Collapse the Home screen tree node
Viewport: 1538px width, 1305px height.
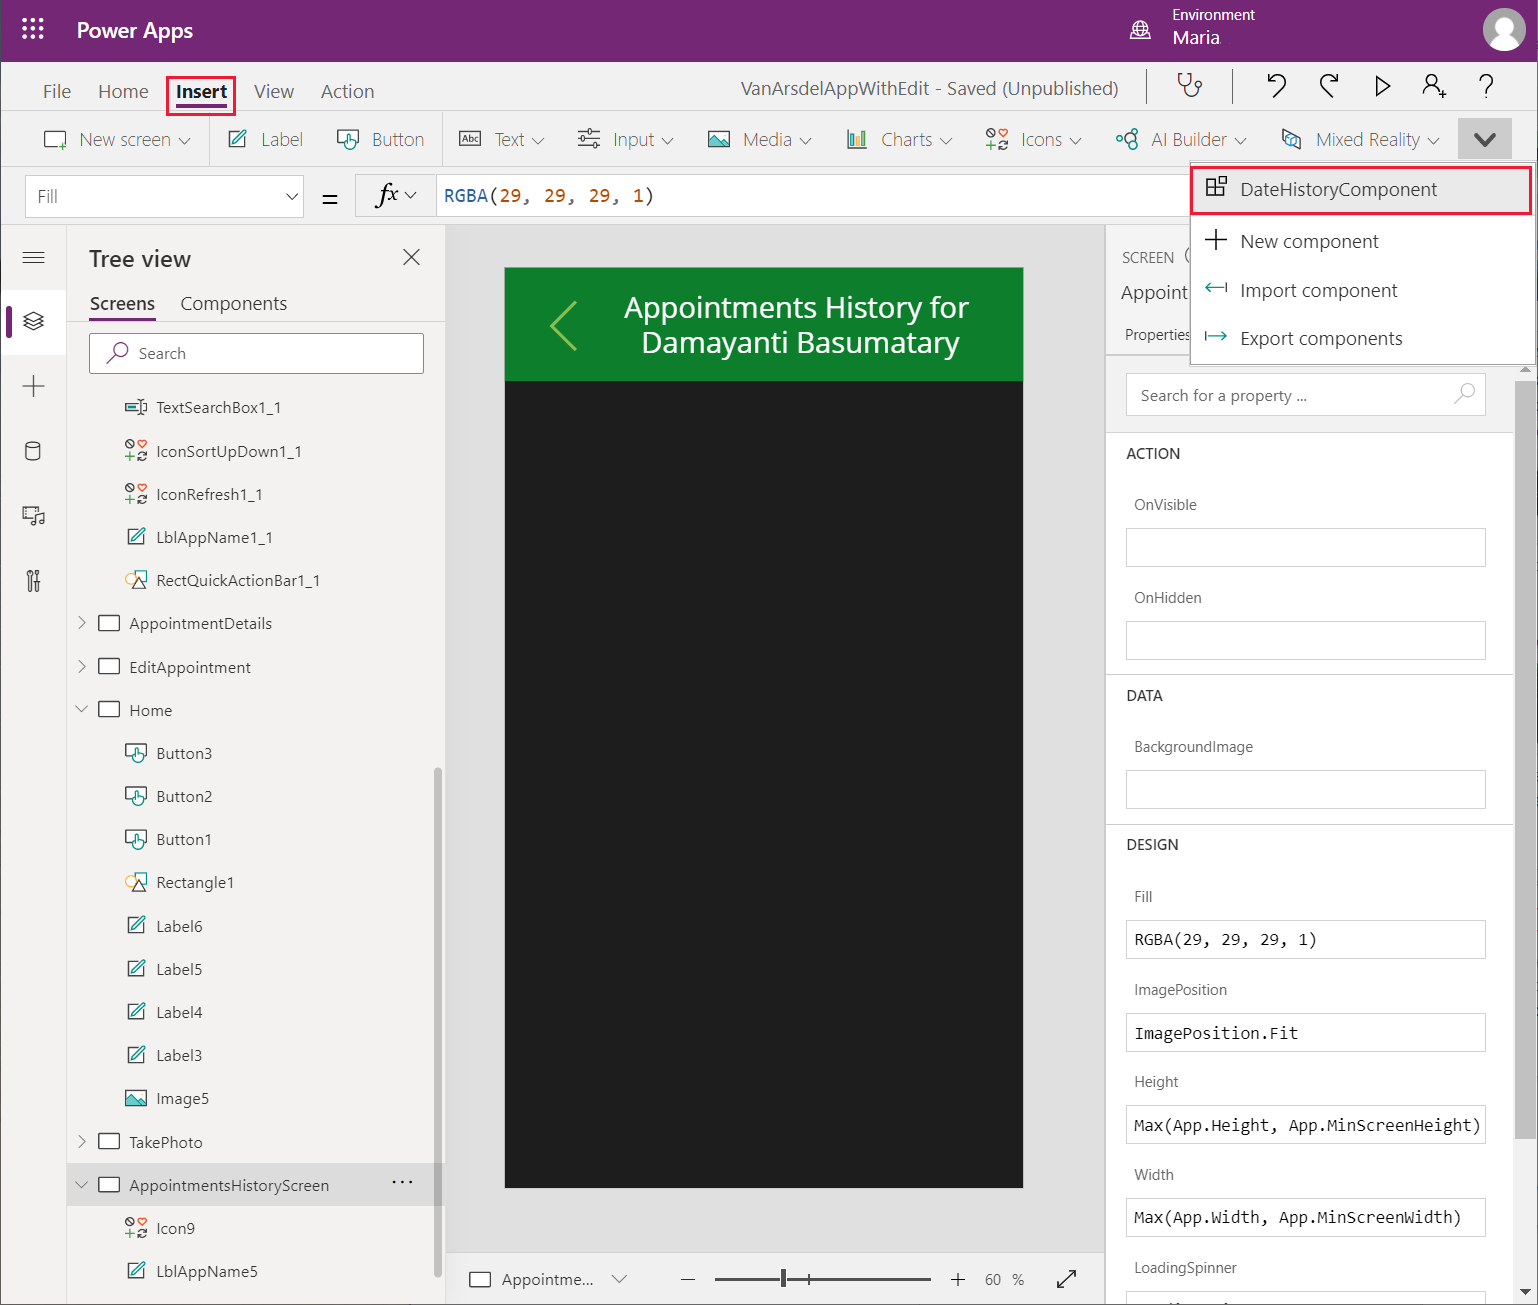tap(82, 710)
